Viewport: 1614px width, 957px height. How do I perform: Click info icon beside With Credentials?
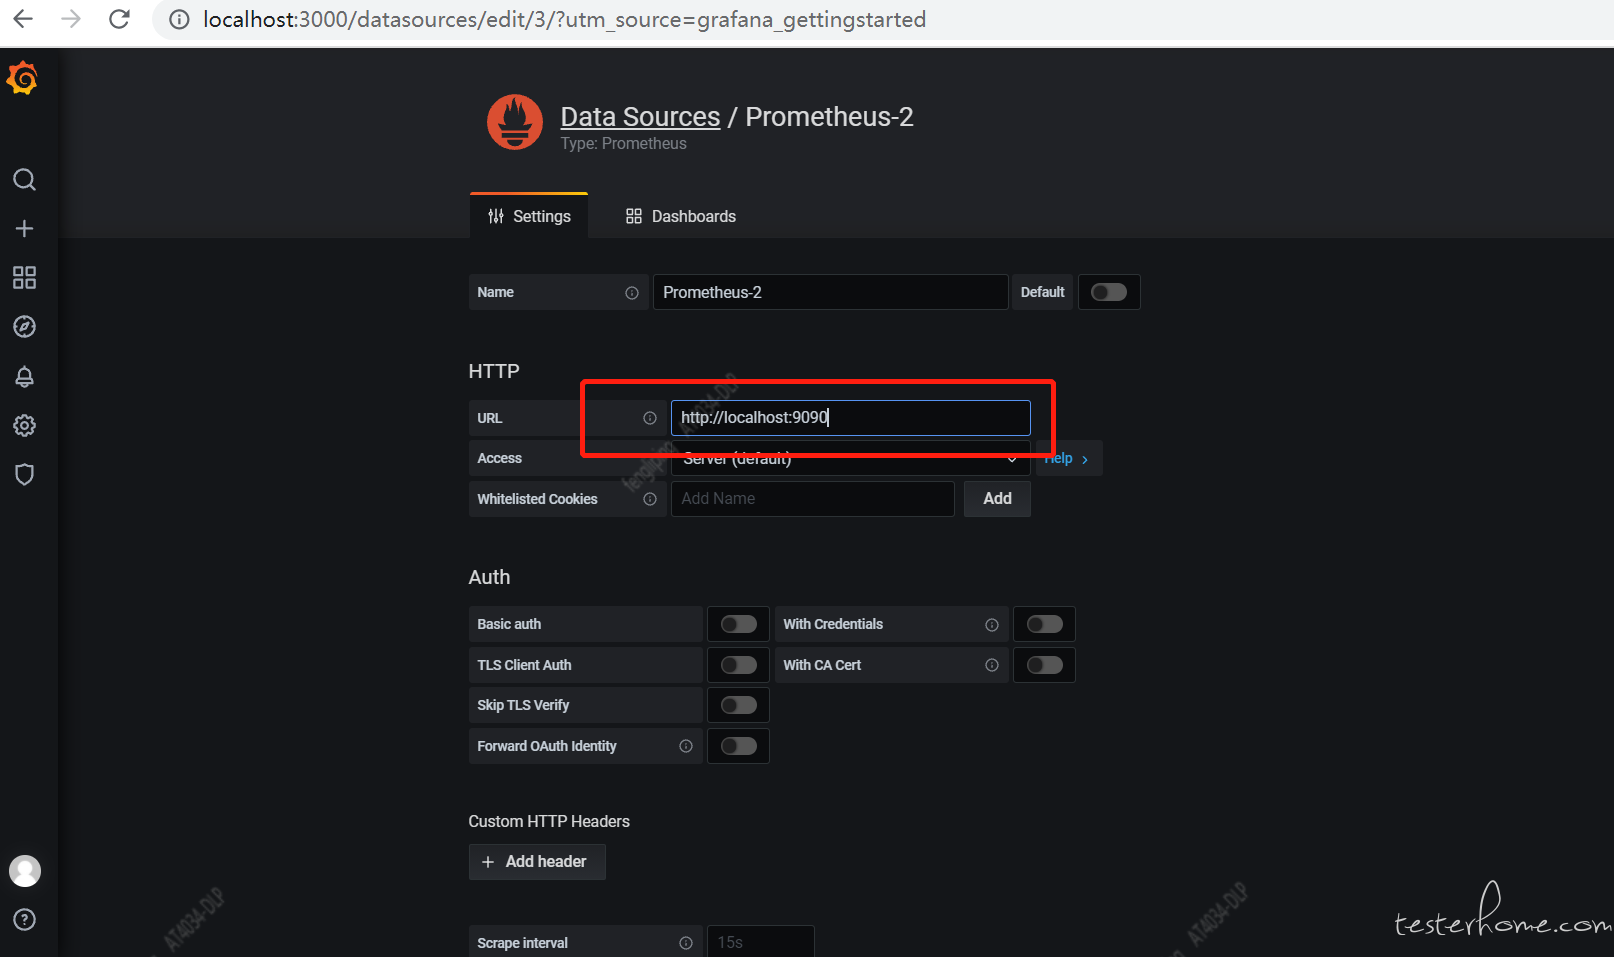[992, 625]
